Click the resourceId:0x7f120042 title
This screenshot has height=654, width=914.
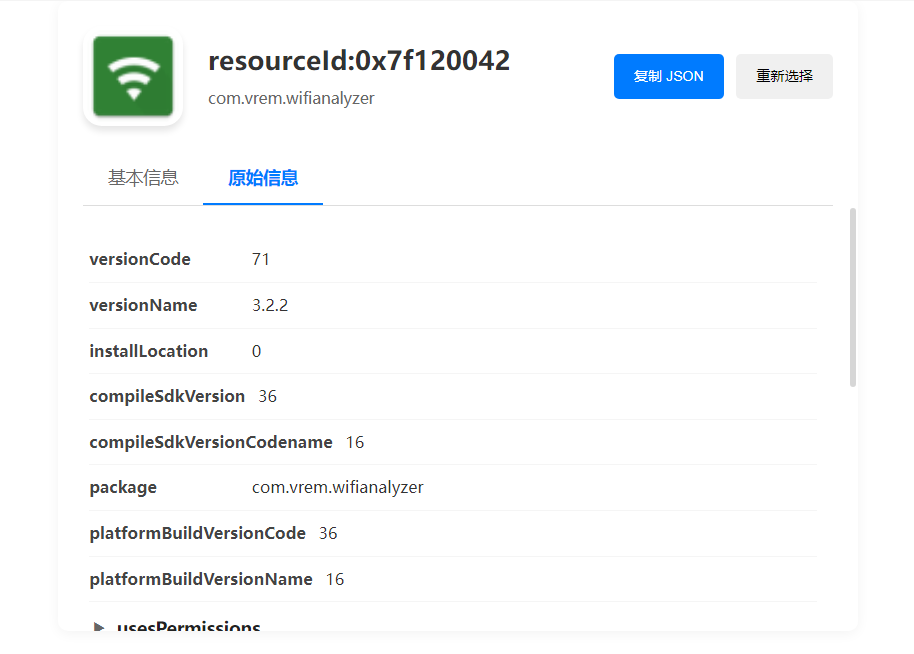tap(359, 61)
